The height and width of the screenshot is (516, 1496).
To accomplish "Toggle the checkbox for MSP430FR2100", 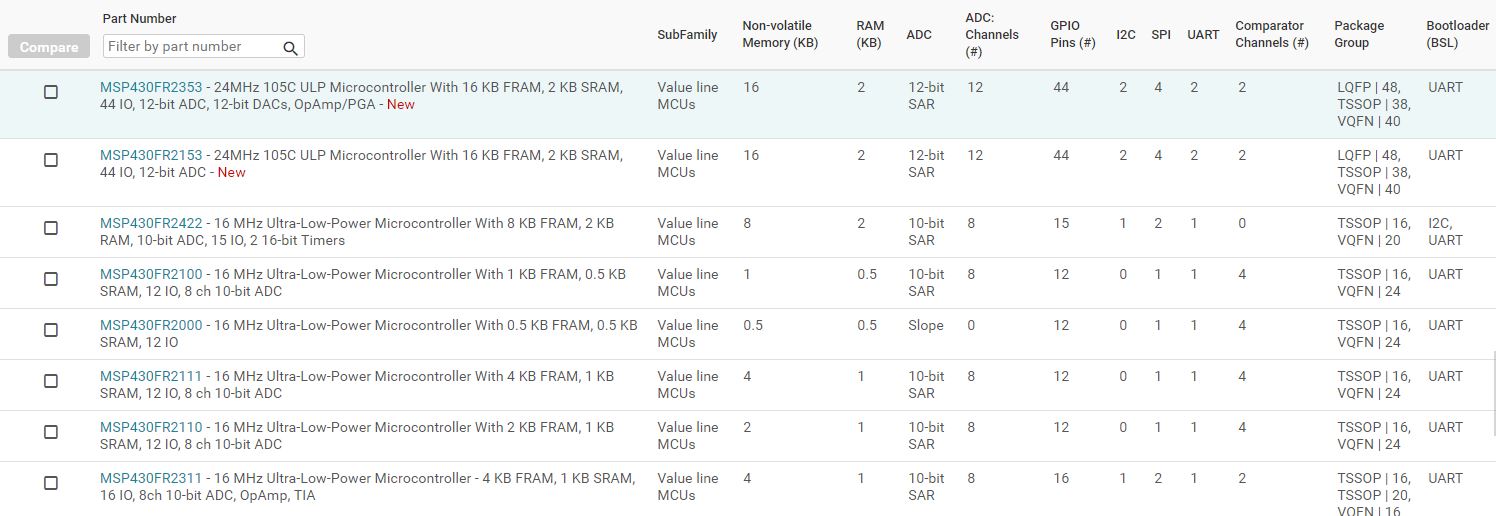I will pyautogui.click(x=51, y=279).
